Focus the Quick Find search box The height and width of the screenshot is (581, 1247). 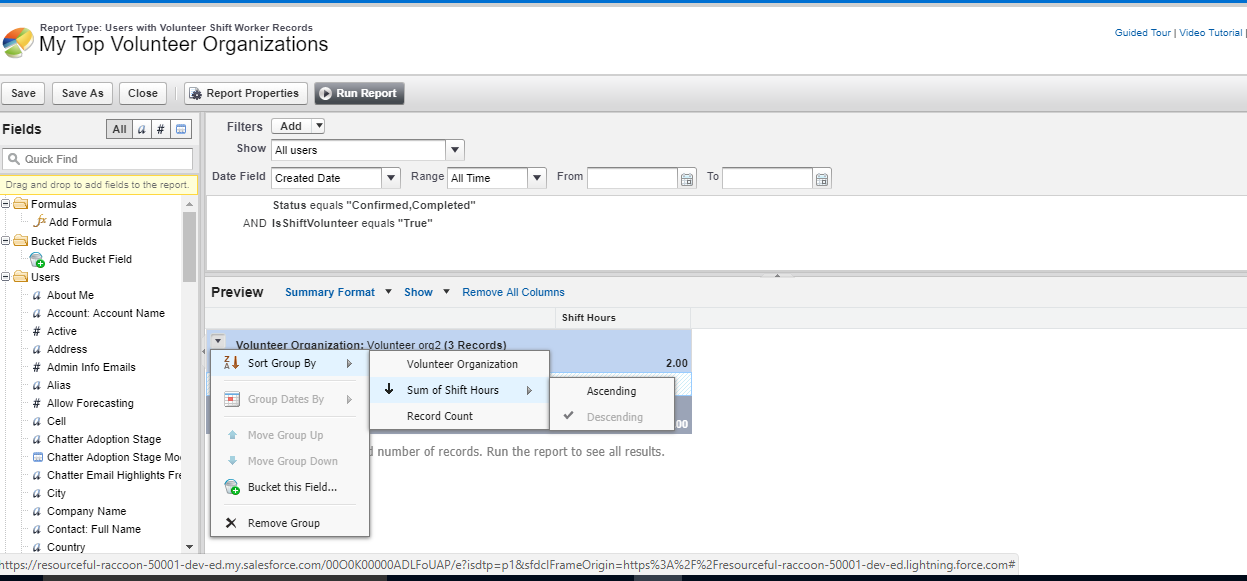97,159
